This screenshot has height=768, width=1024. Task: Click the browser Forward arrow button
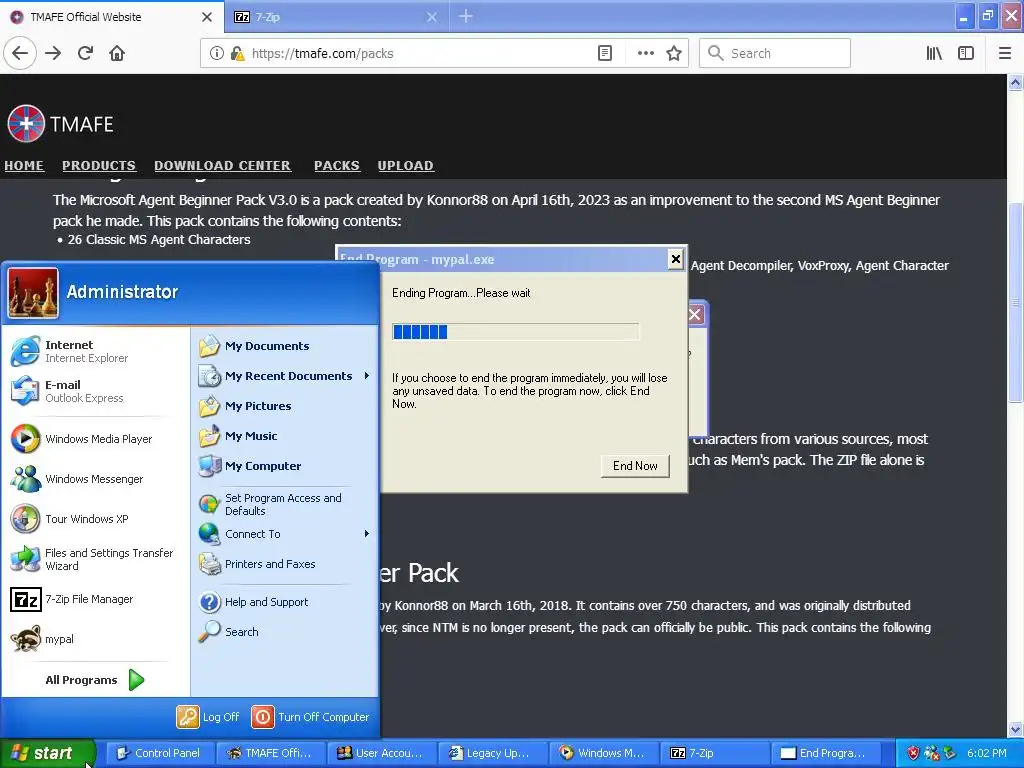click(53, 53)
